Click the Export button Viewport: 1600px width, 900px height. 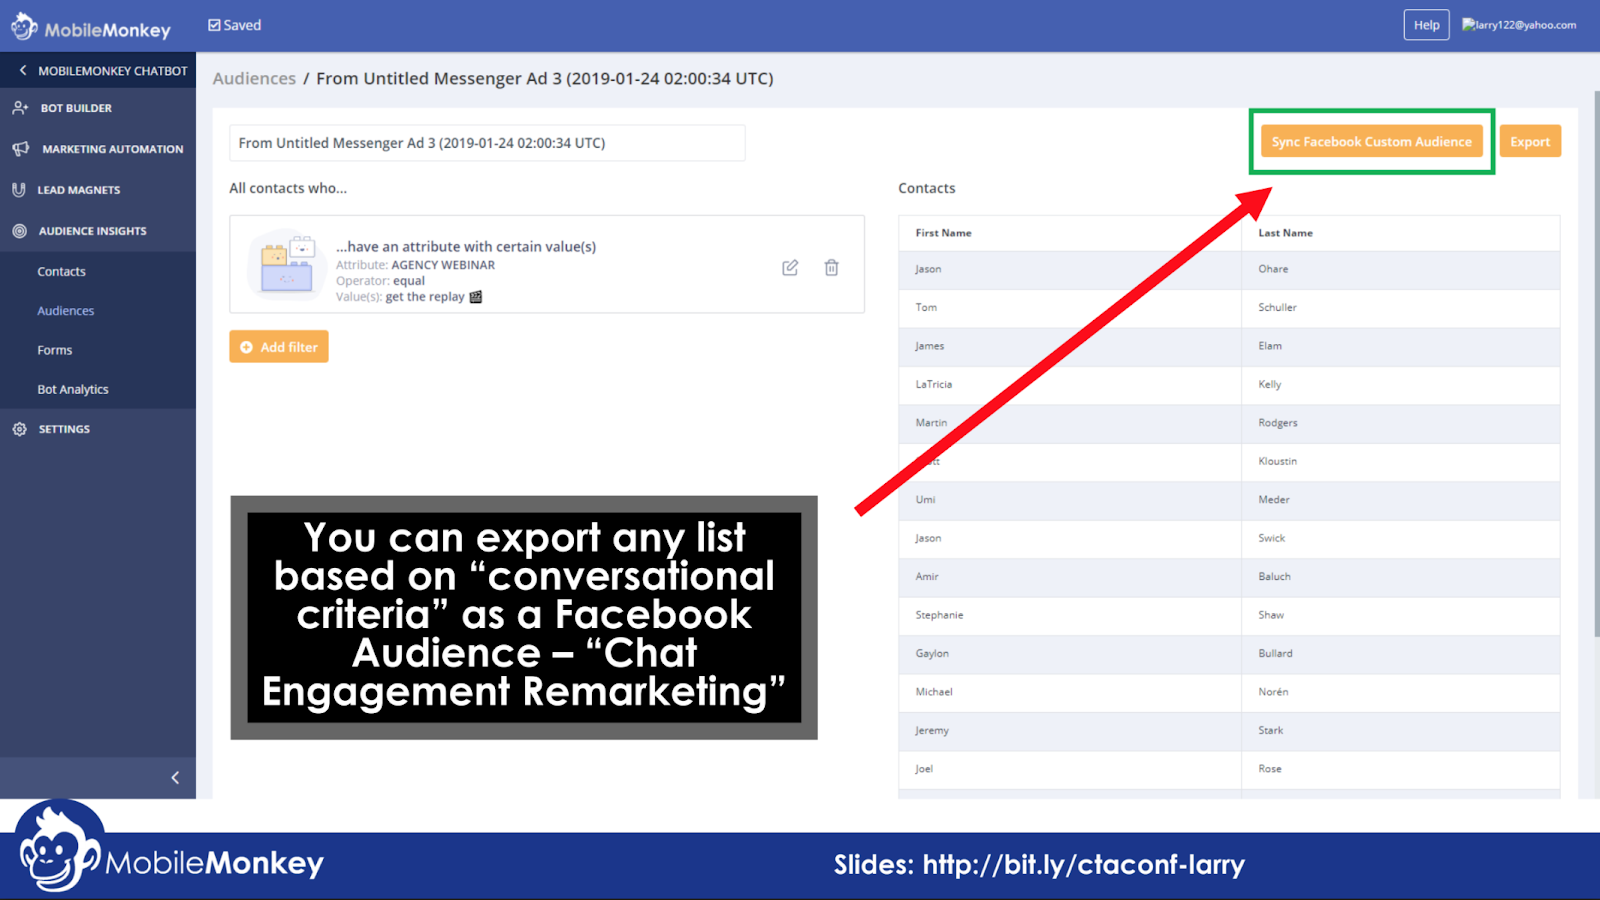pos(1530,142)
